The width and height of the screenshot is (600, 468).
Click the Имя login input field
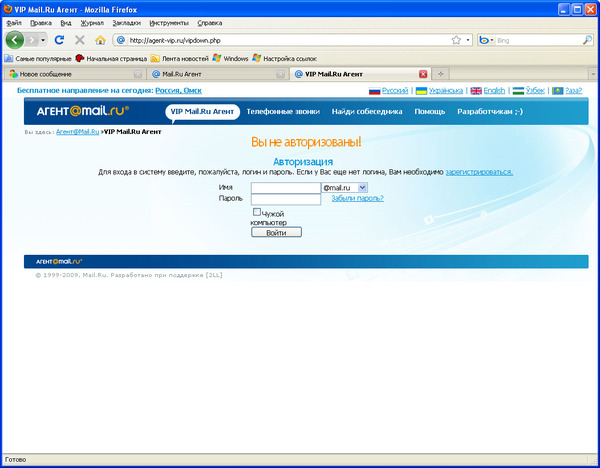point(286,188)
